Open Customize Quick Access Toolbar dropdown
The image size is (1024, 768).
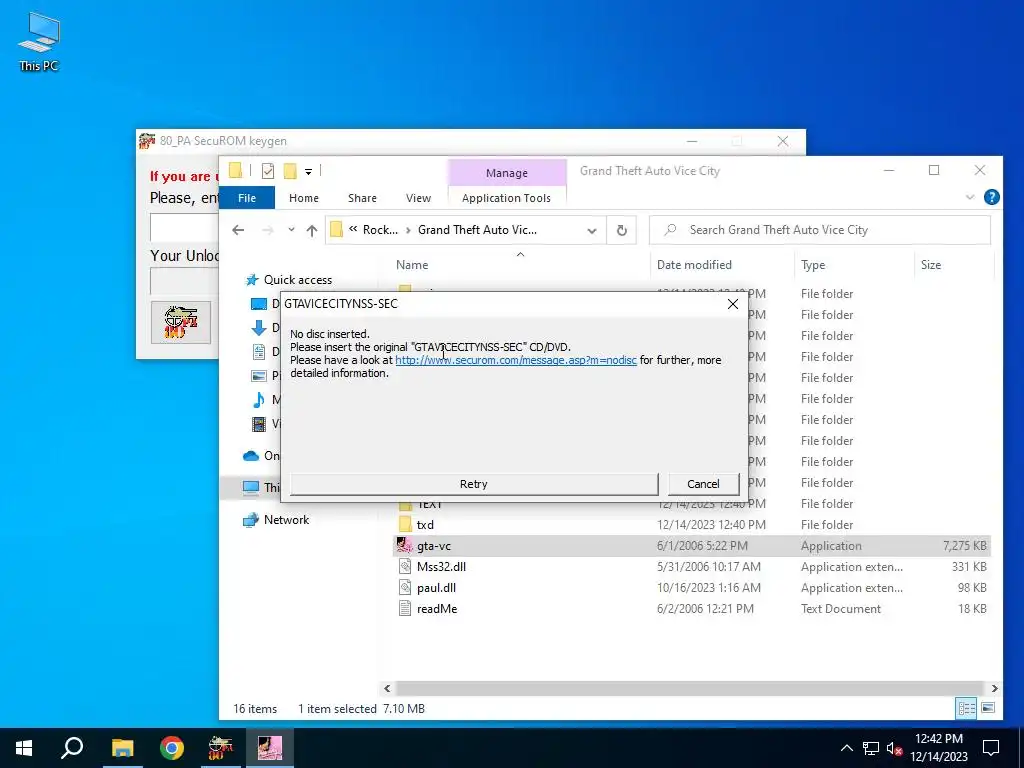click(308, 172)
